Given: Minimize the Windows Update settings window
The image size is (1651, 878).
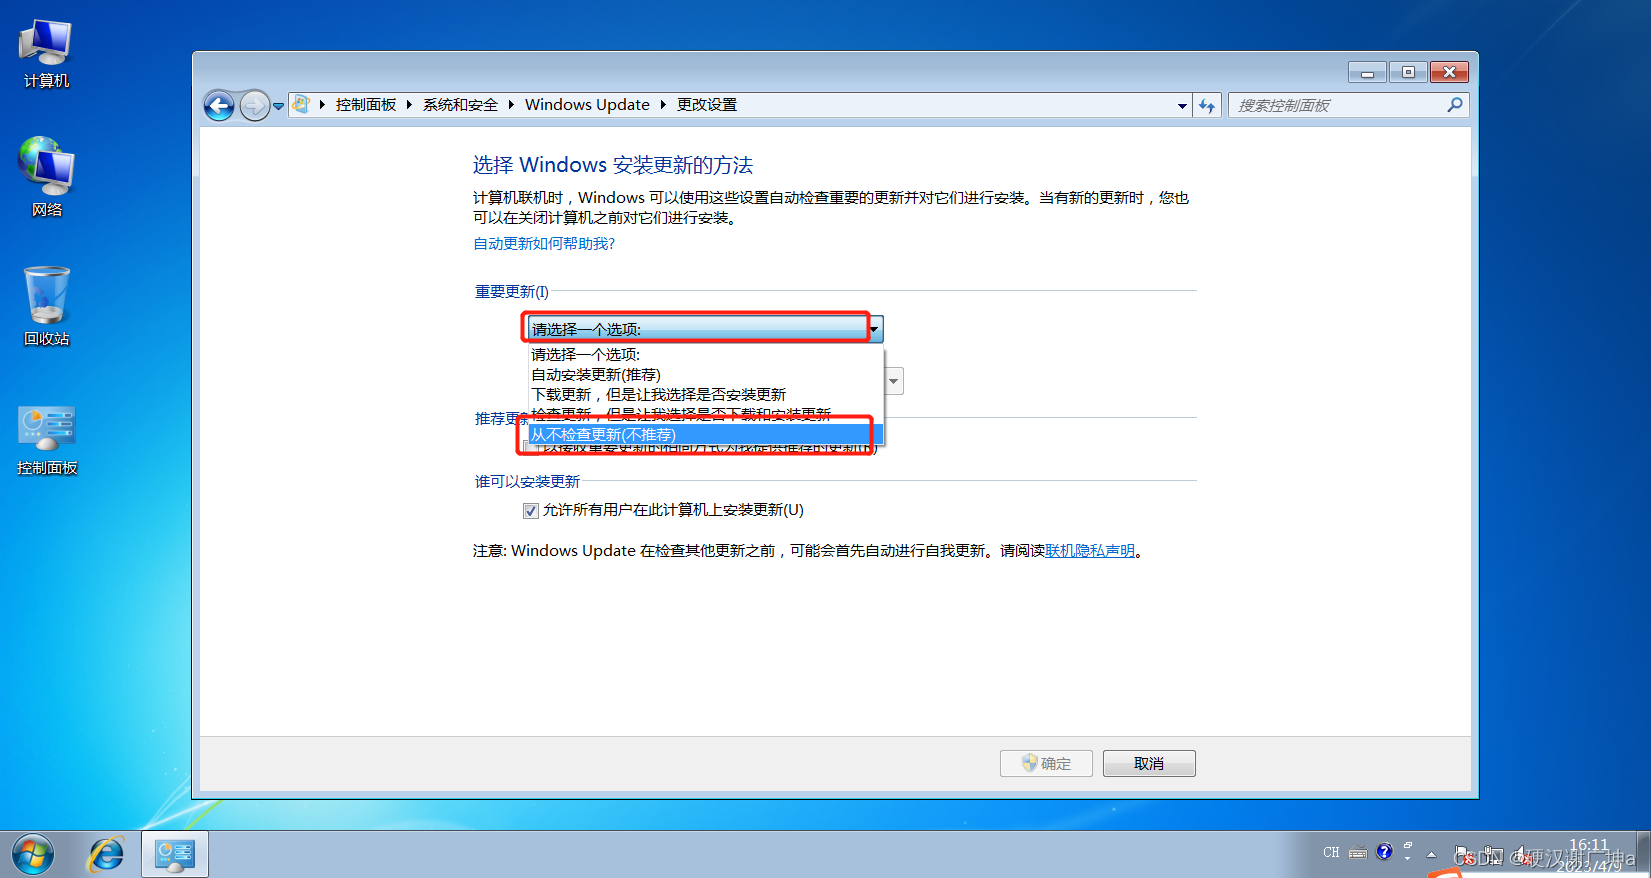Looking at the screenshot, I should 1367,72.
